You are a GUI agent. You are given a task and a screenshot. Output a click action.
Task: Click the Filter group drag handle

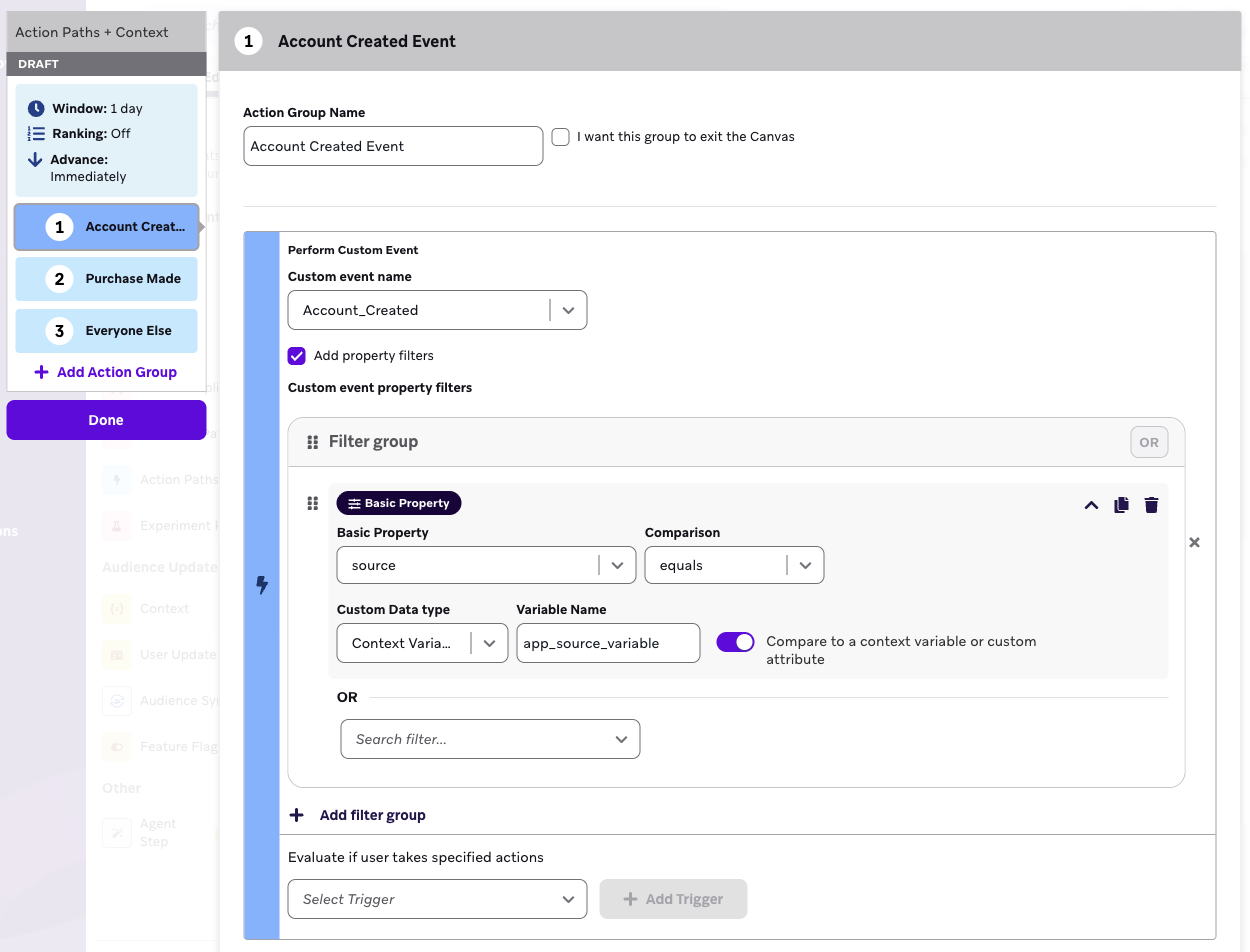[x=312, y=442]
